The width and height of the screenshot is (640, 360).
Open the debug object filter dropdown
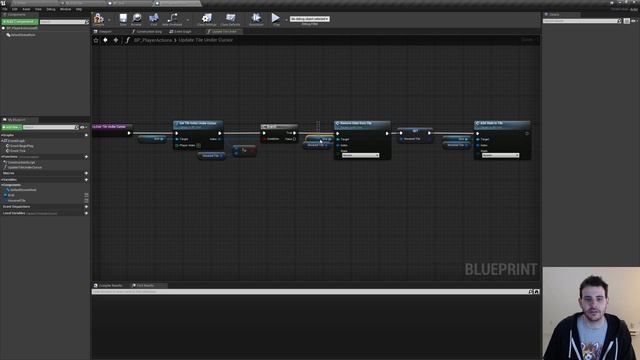click(x=309, y=19)
